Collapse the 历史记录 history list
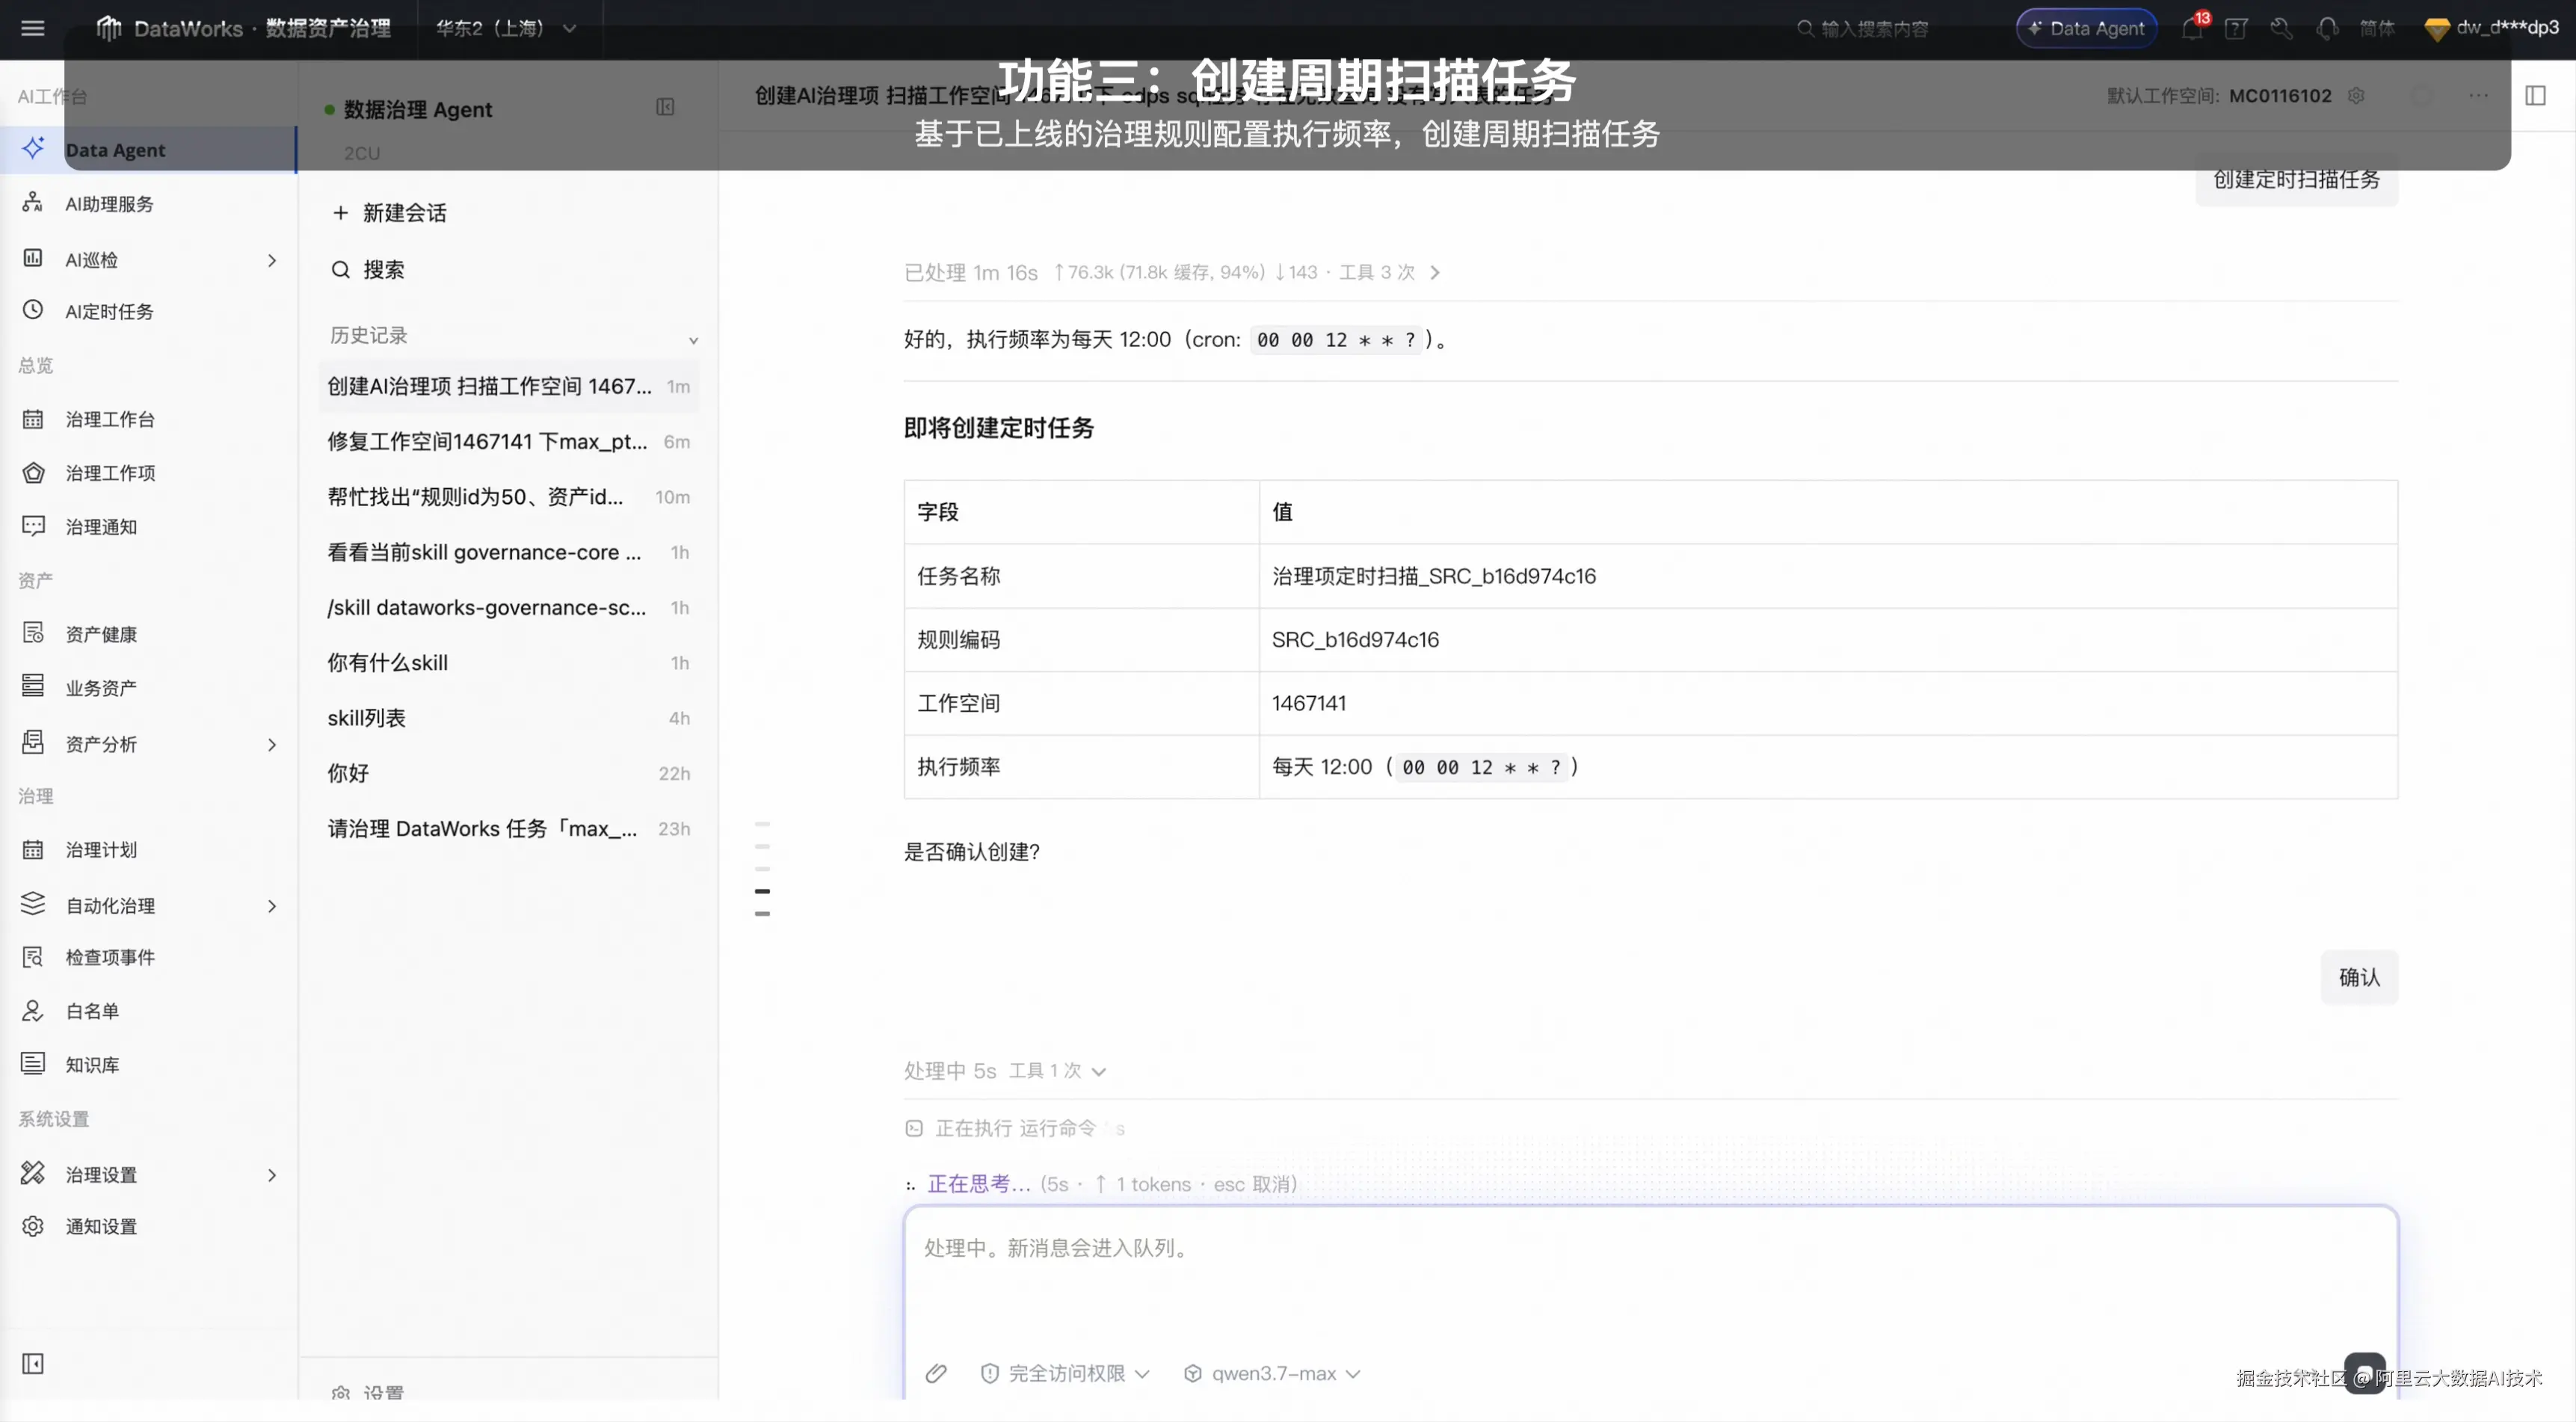The image size is (2576, 1422). (x=693, y=340)
